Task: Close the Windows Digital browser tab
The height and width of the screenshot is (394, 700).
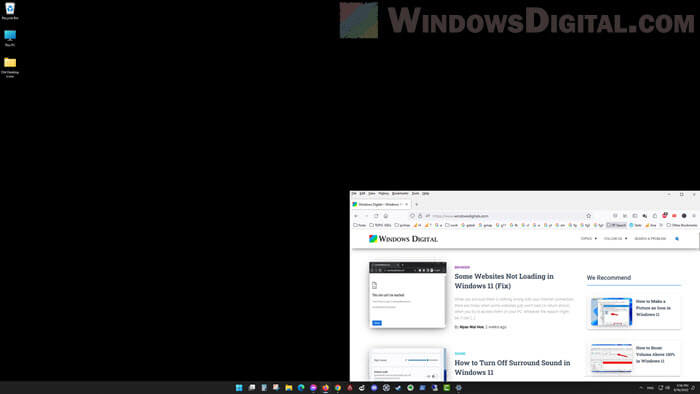Action: click(x=407, y=204)
